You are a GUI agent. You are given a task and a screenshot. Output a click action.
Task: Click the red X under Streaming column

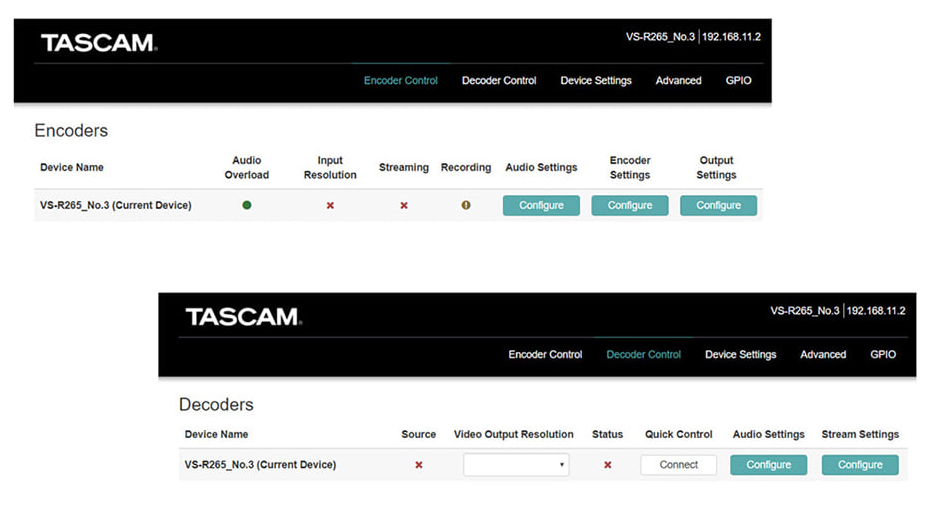click(x=404, y=206)
